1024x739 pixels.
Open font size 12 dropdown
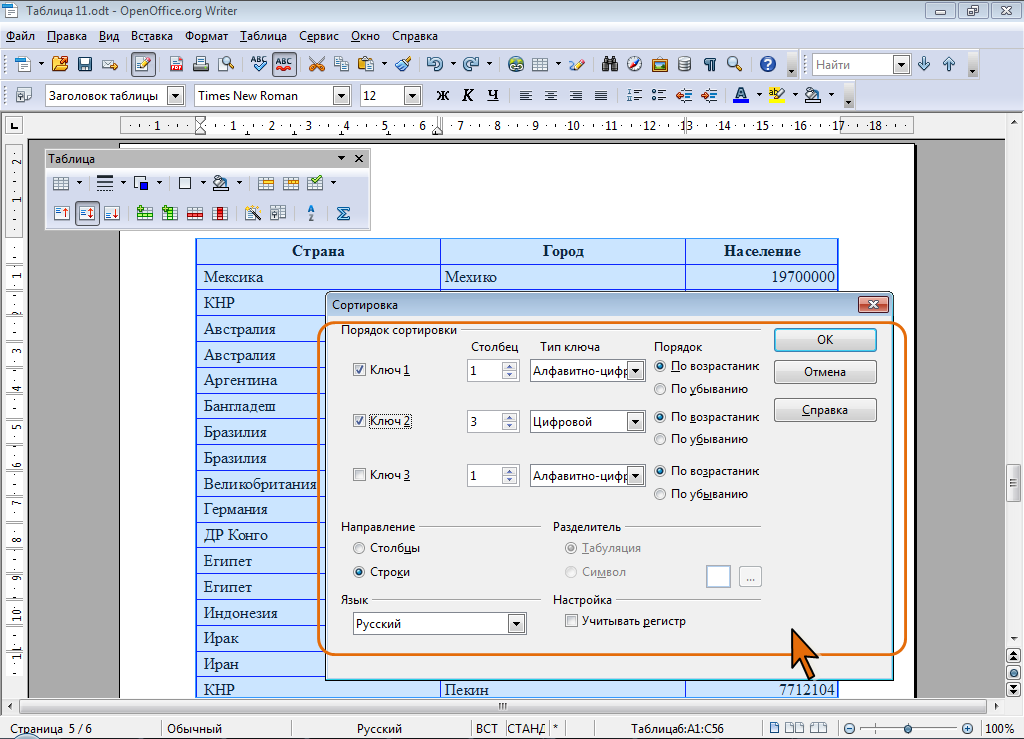(412, 95)
